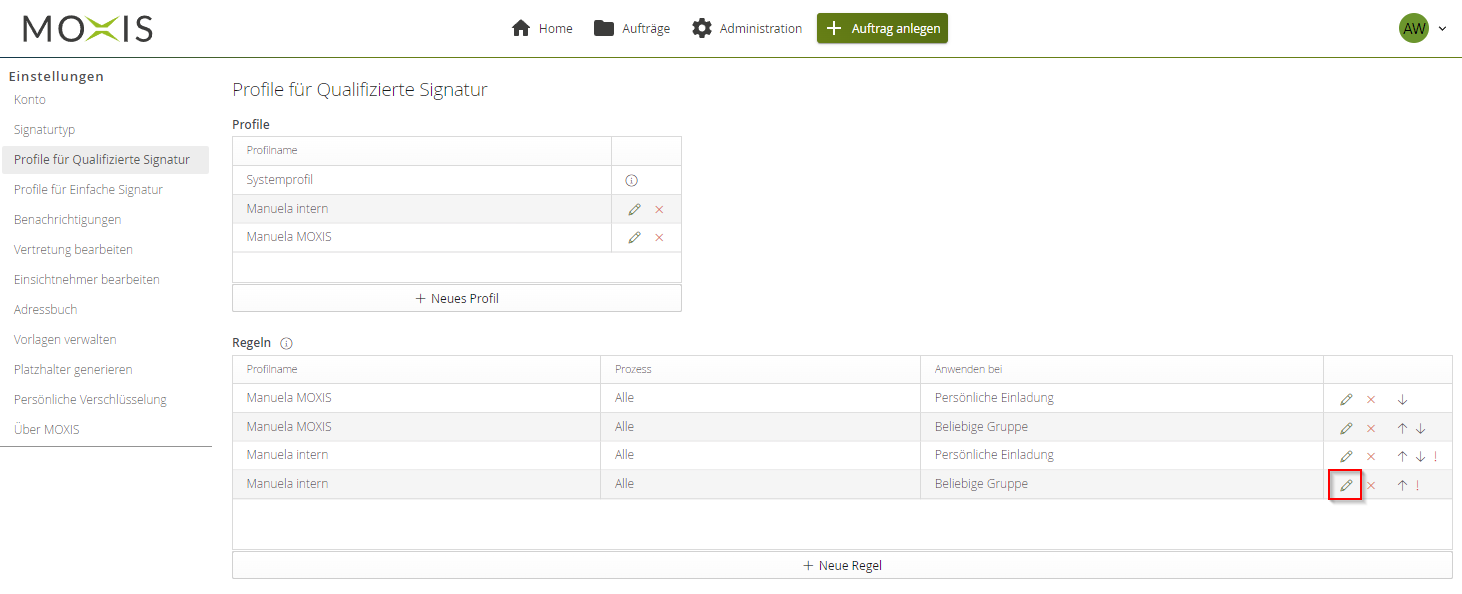Move last Beliebige Gruppe rule up
Screen dimensions: 1462x594
[1402, 486]
